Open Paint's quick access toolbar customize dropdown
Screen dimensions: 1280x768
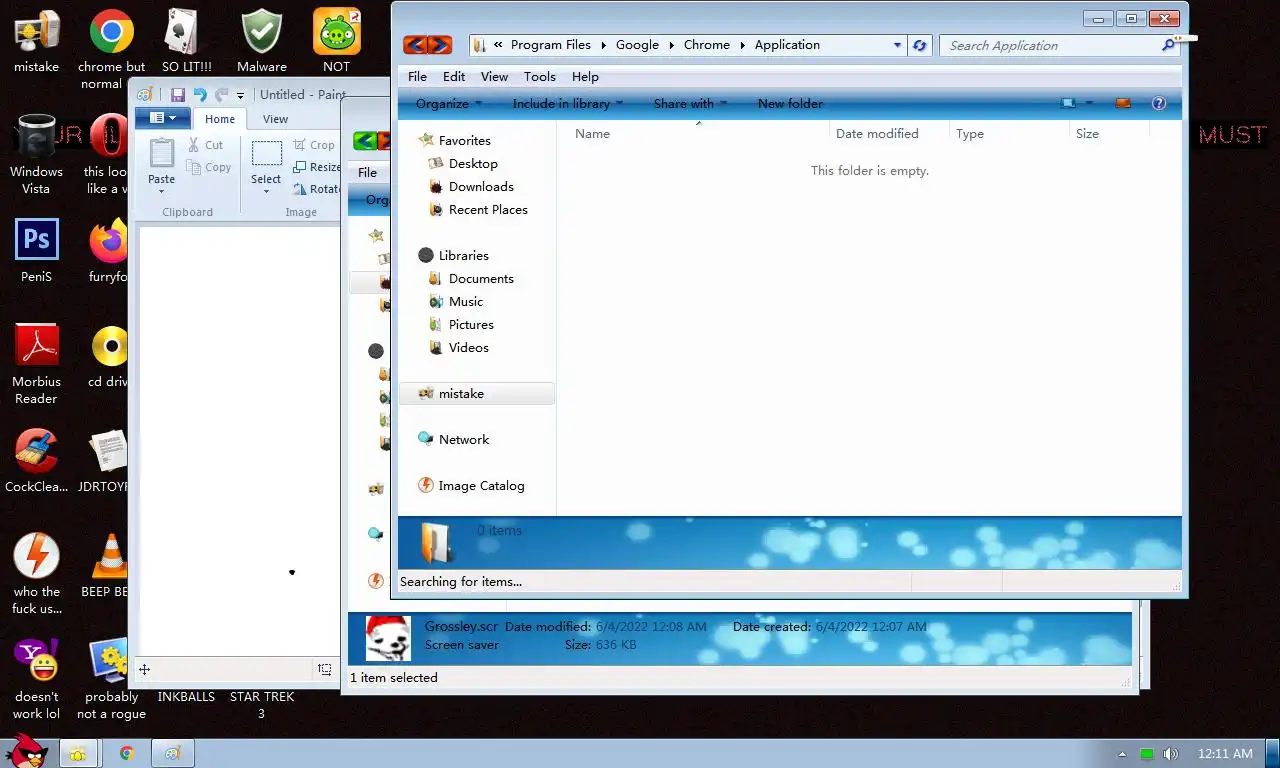pyautogui.click(x=240, y=96)
